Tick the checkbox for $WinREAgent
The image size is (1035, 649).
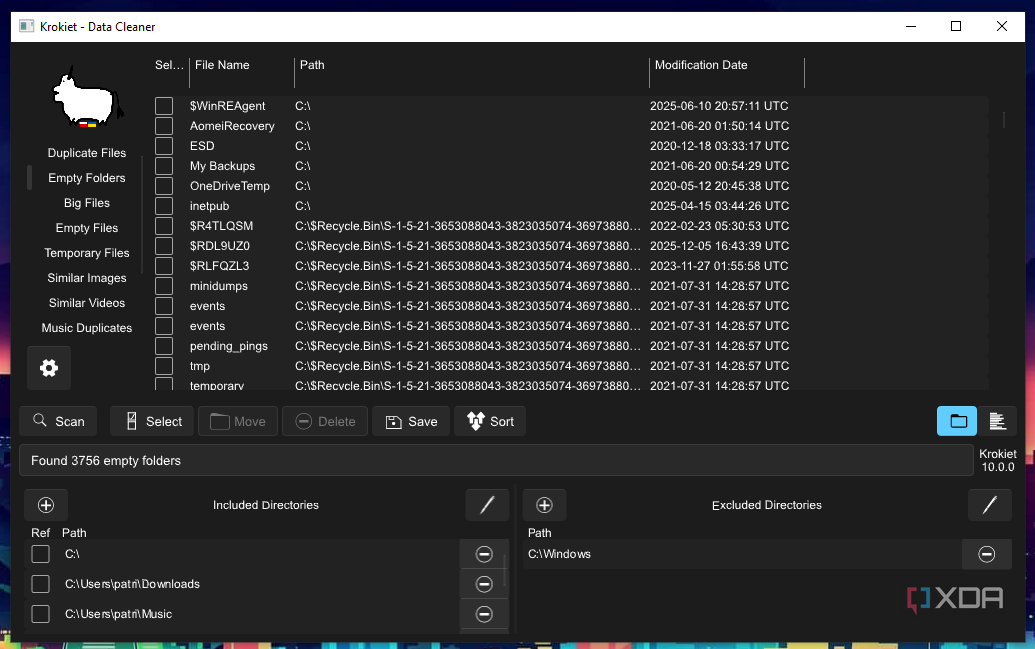click(164, 106)
